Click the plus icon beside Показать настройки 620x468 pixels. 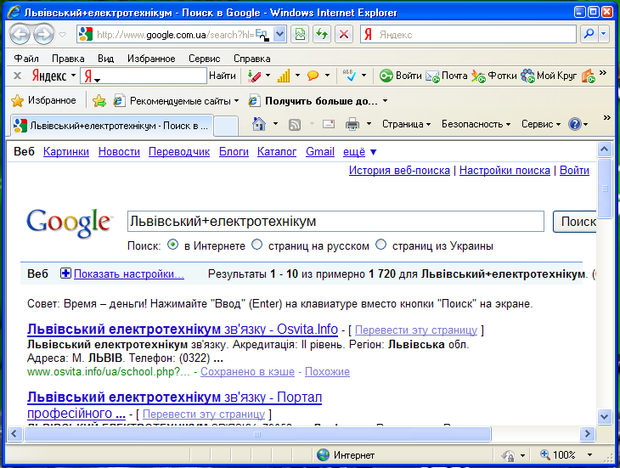tap(65, 273)
